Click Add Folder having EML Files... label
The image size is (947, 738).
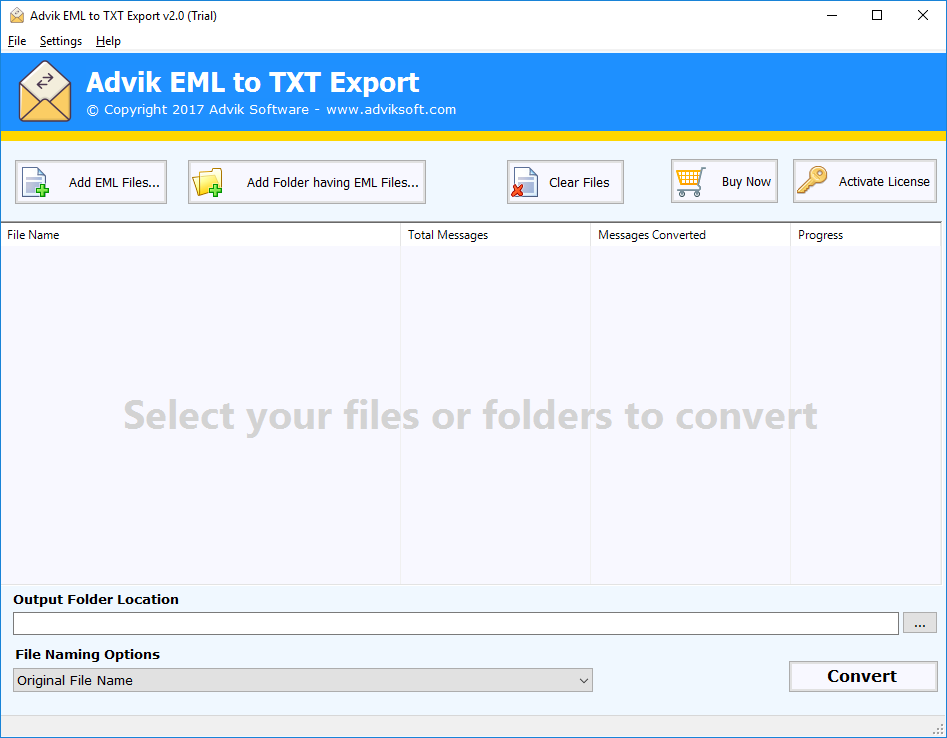[x=332, y=182]
